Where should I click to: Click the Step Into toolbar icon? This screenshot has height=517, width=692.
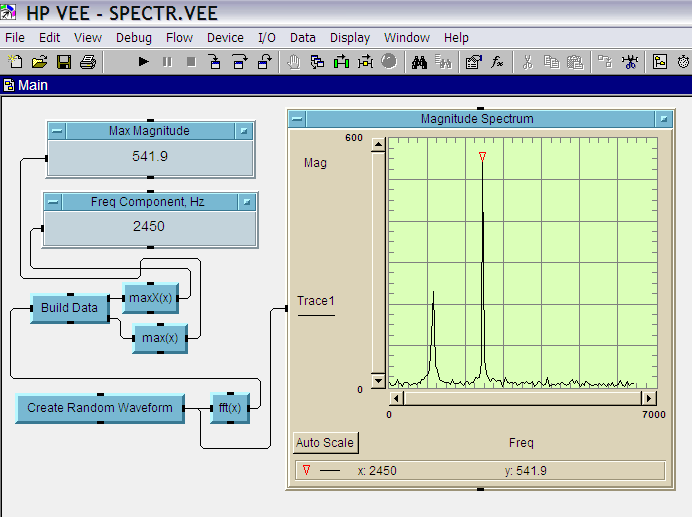click(215, 62)
